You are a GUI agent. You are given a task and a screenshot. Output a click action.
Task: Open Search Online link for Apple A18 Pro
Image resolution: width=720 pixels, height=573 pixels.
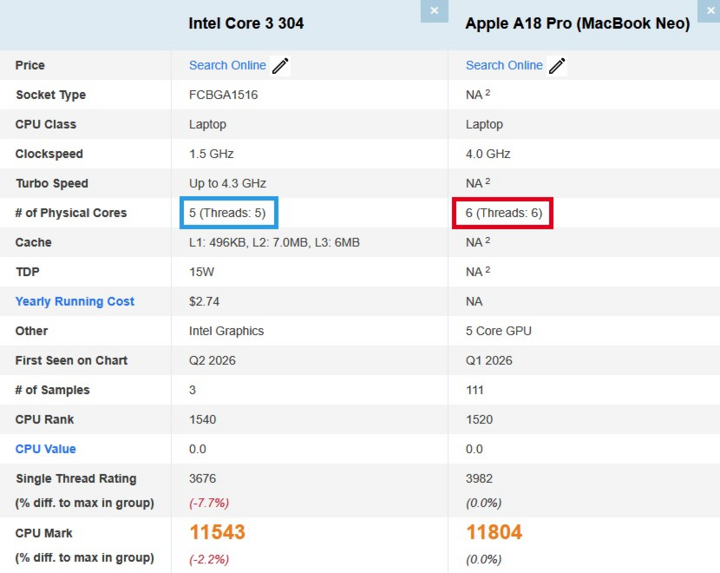coord(504,65)
